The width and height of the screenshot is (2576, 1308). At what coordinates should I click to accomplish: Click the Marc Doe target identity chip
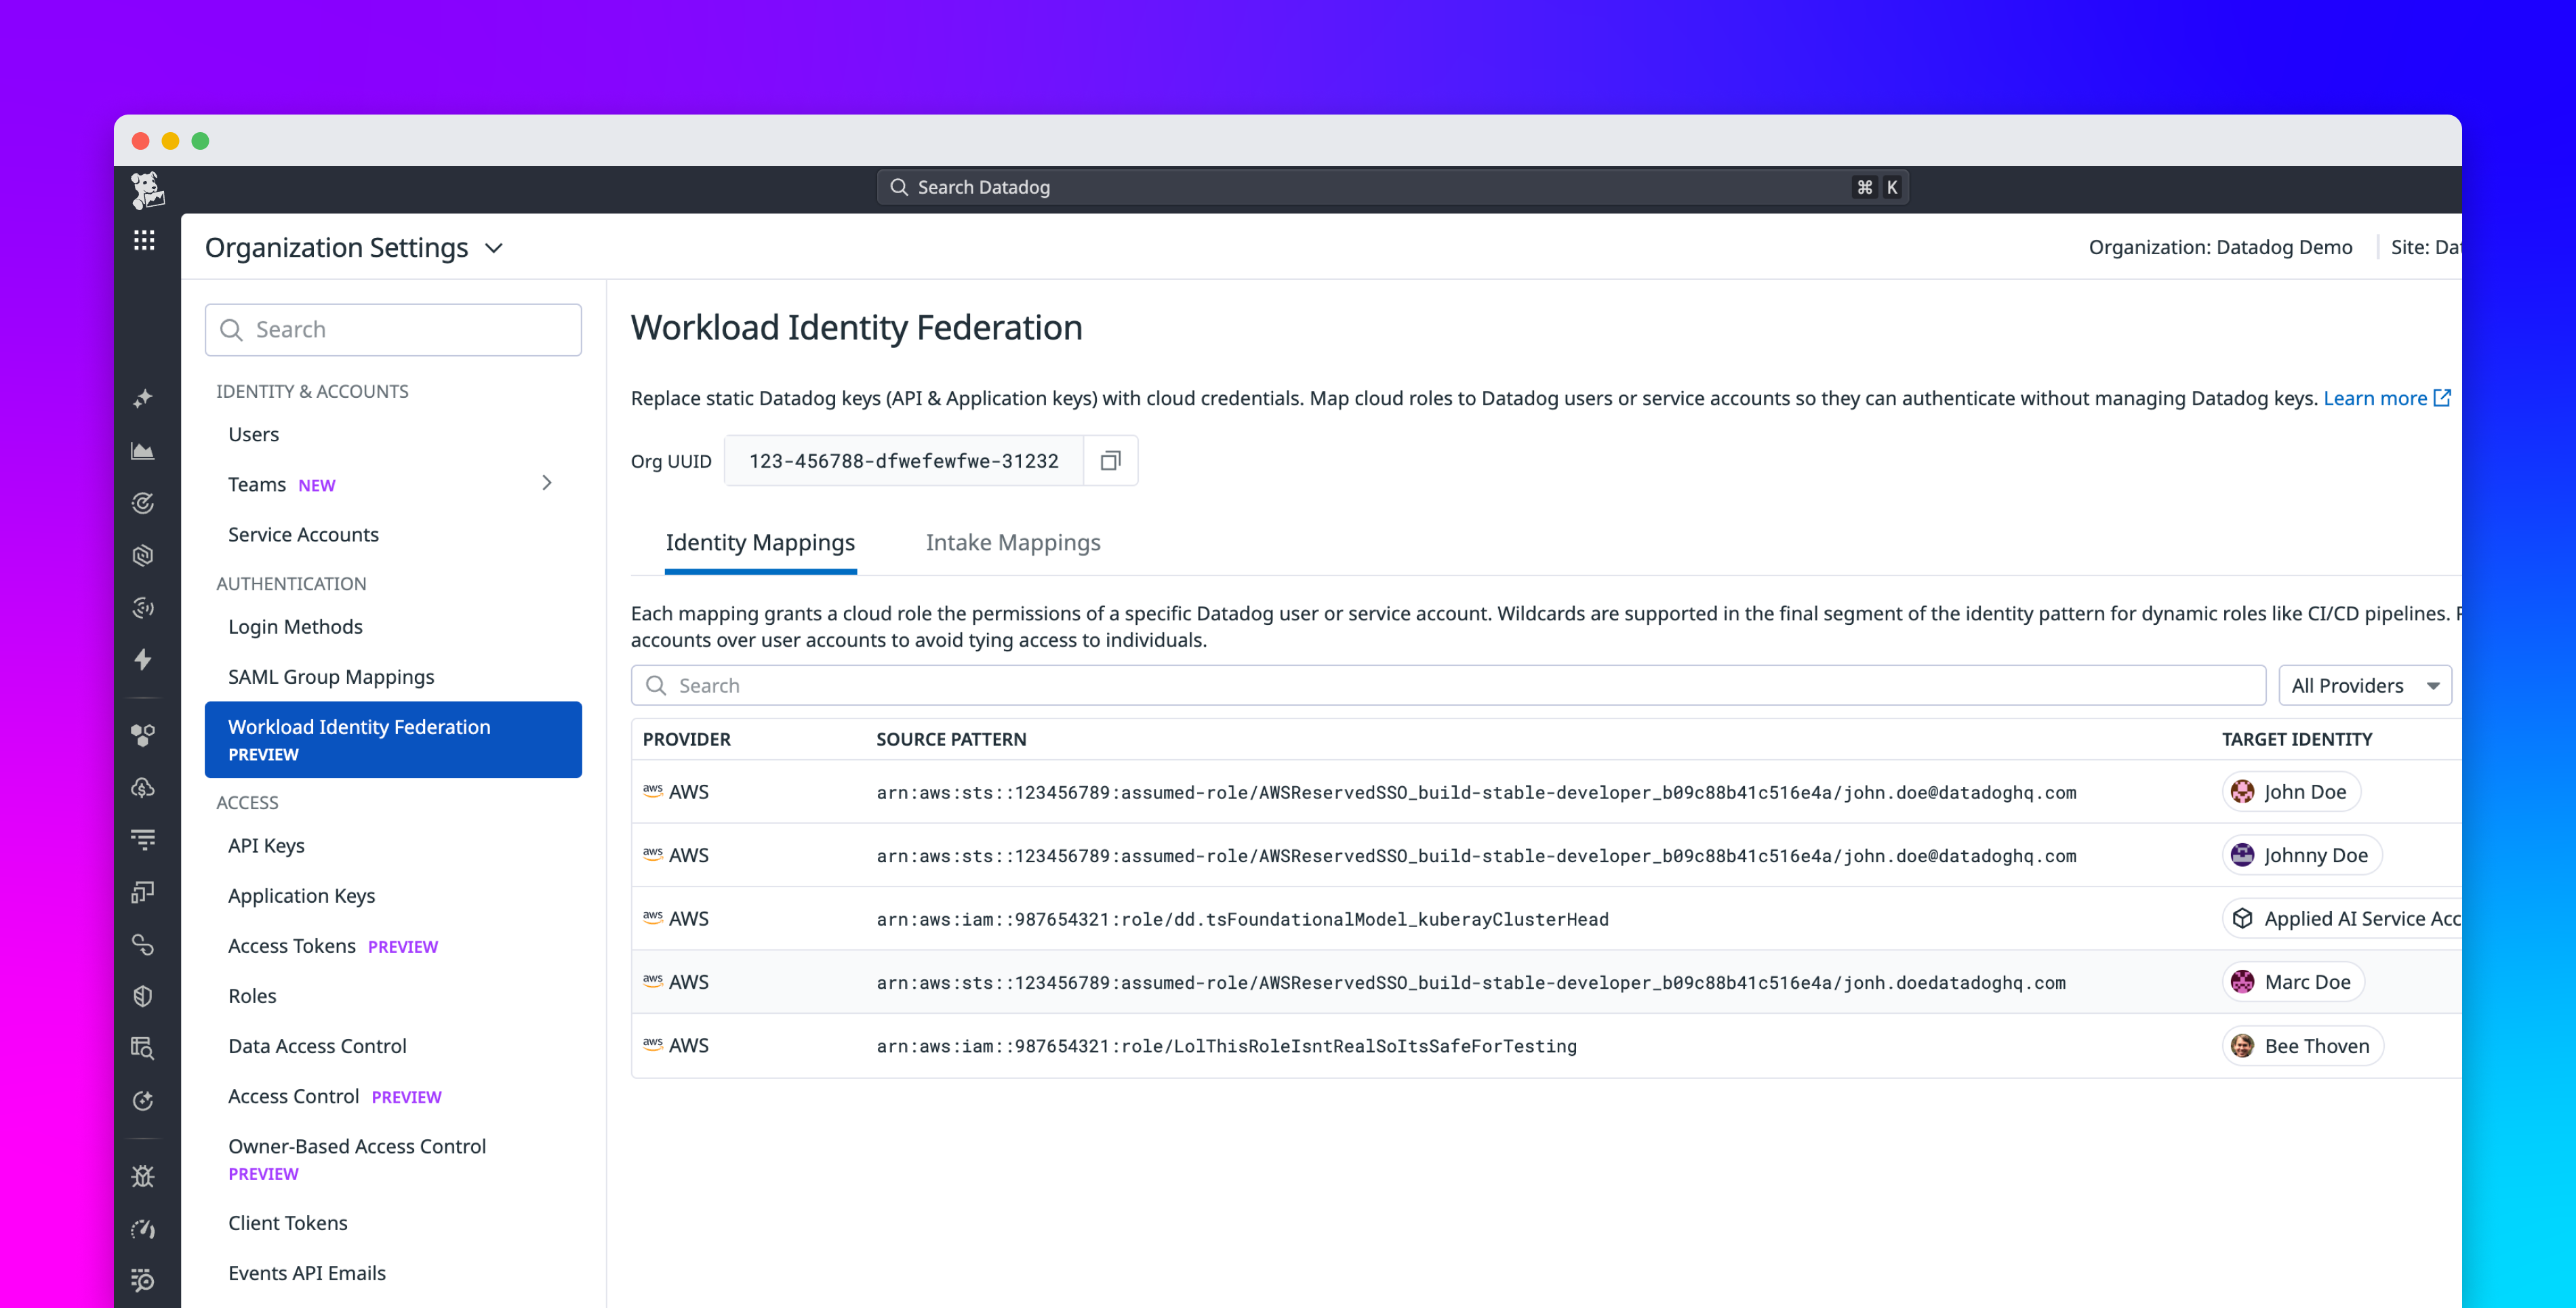[2293, 981]
